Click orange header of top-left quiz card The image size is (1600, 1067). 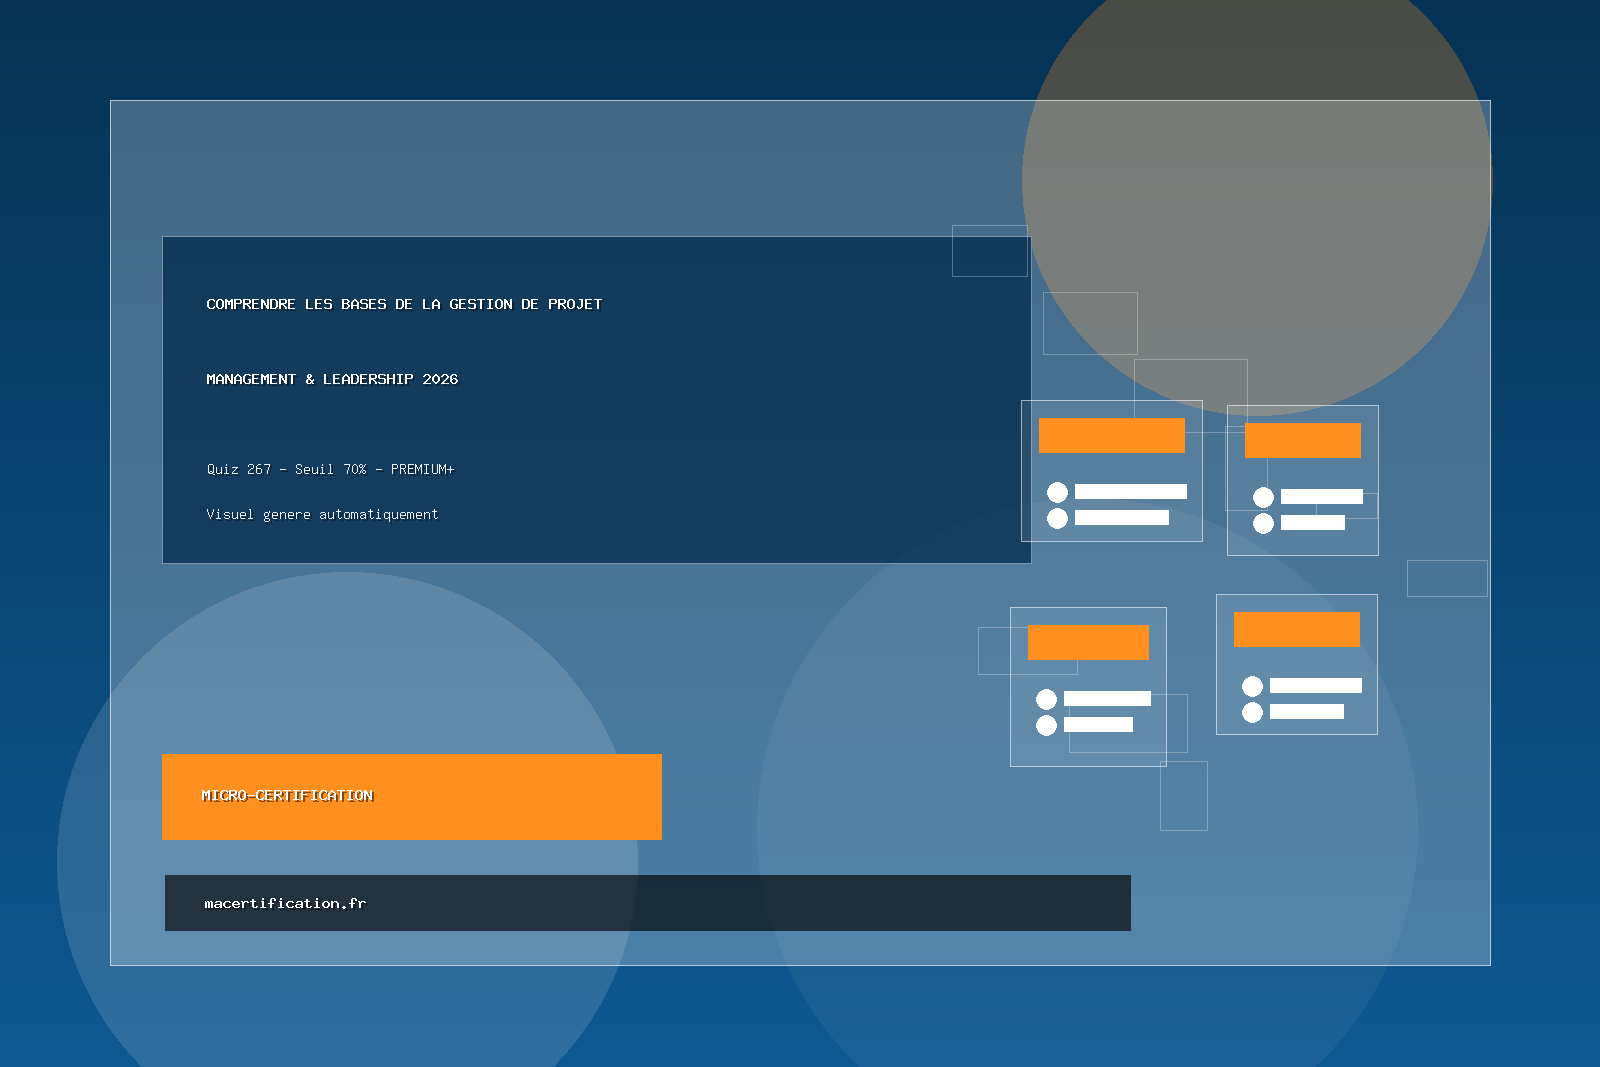coord(1111,435)
